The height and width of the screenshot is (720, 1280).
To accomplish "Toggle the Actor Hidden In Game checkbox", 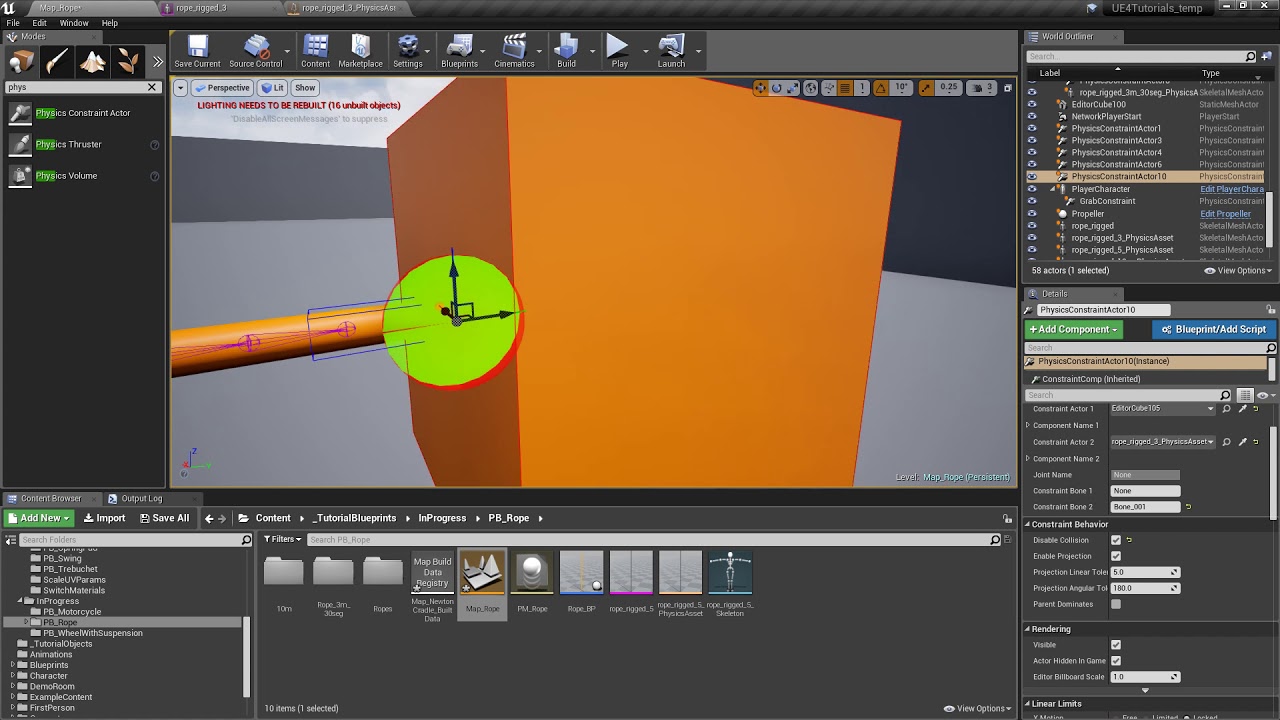I will click(1116, 661).
